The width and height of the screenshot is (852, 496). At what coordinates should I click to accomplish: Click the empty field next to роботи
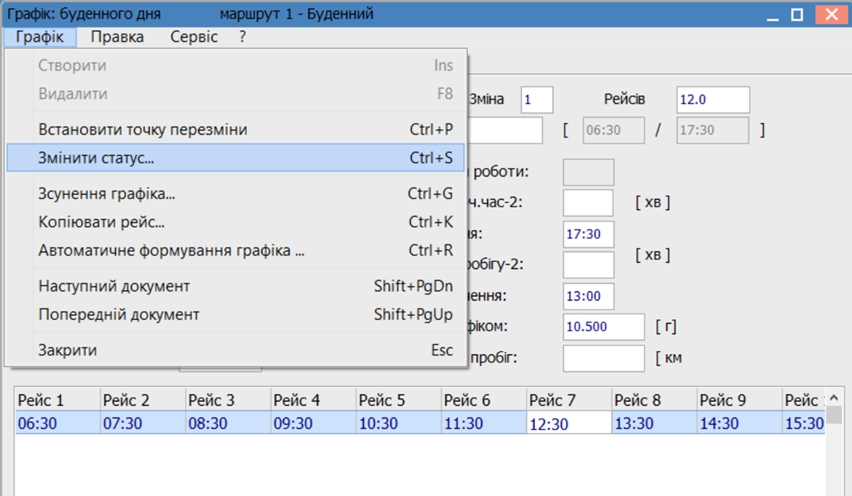(x=588, y=172)
